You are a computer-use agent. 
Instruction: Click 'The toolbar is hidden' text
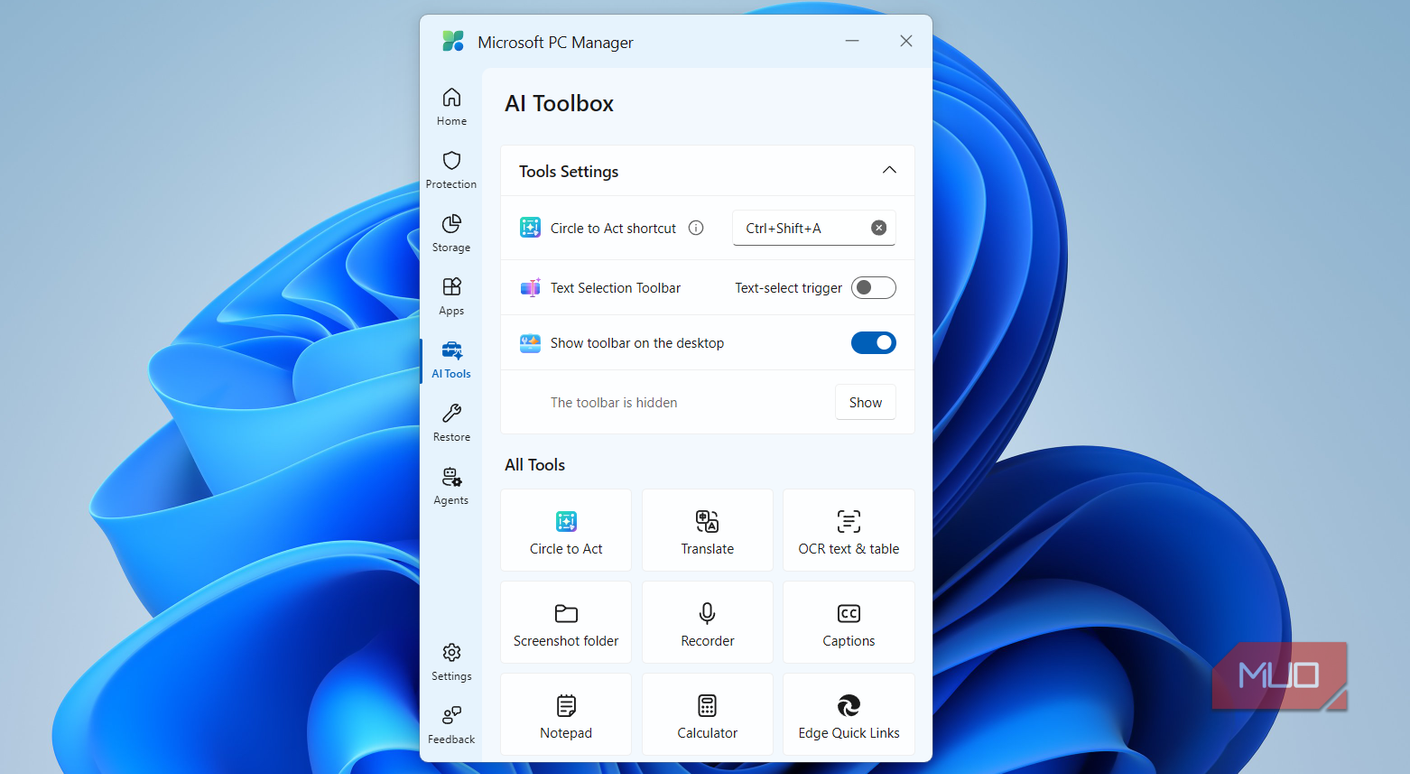(x=614, y=402)
